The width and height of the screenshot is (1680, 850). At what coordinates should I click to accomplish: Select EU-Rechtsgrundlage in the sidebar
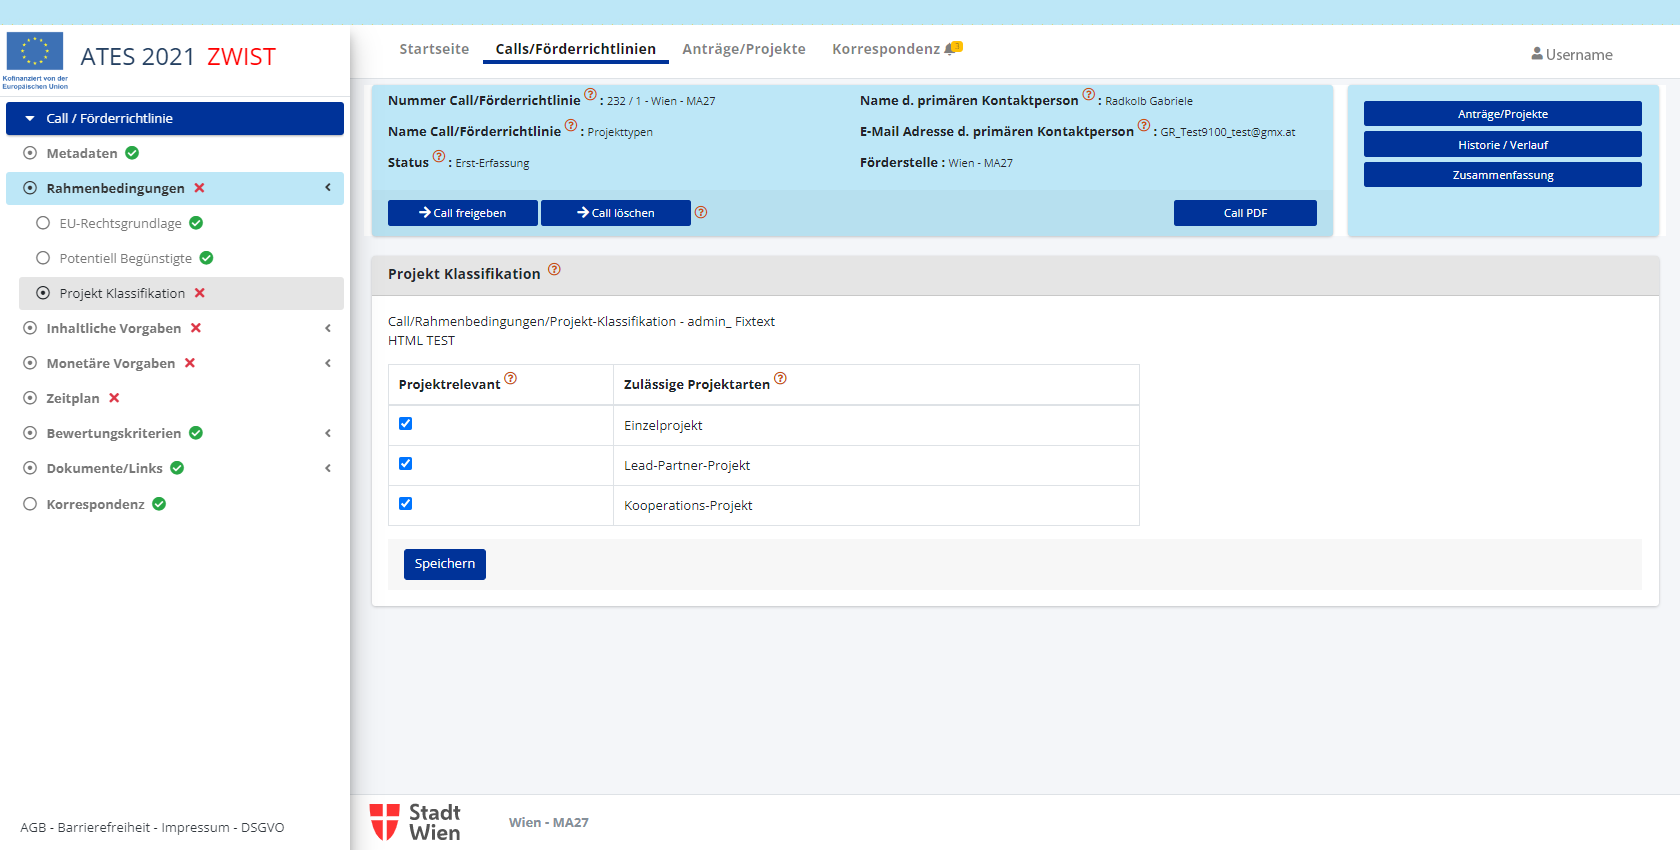[120, 223]
